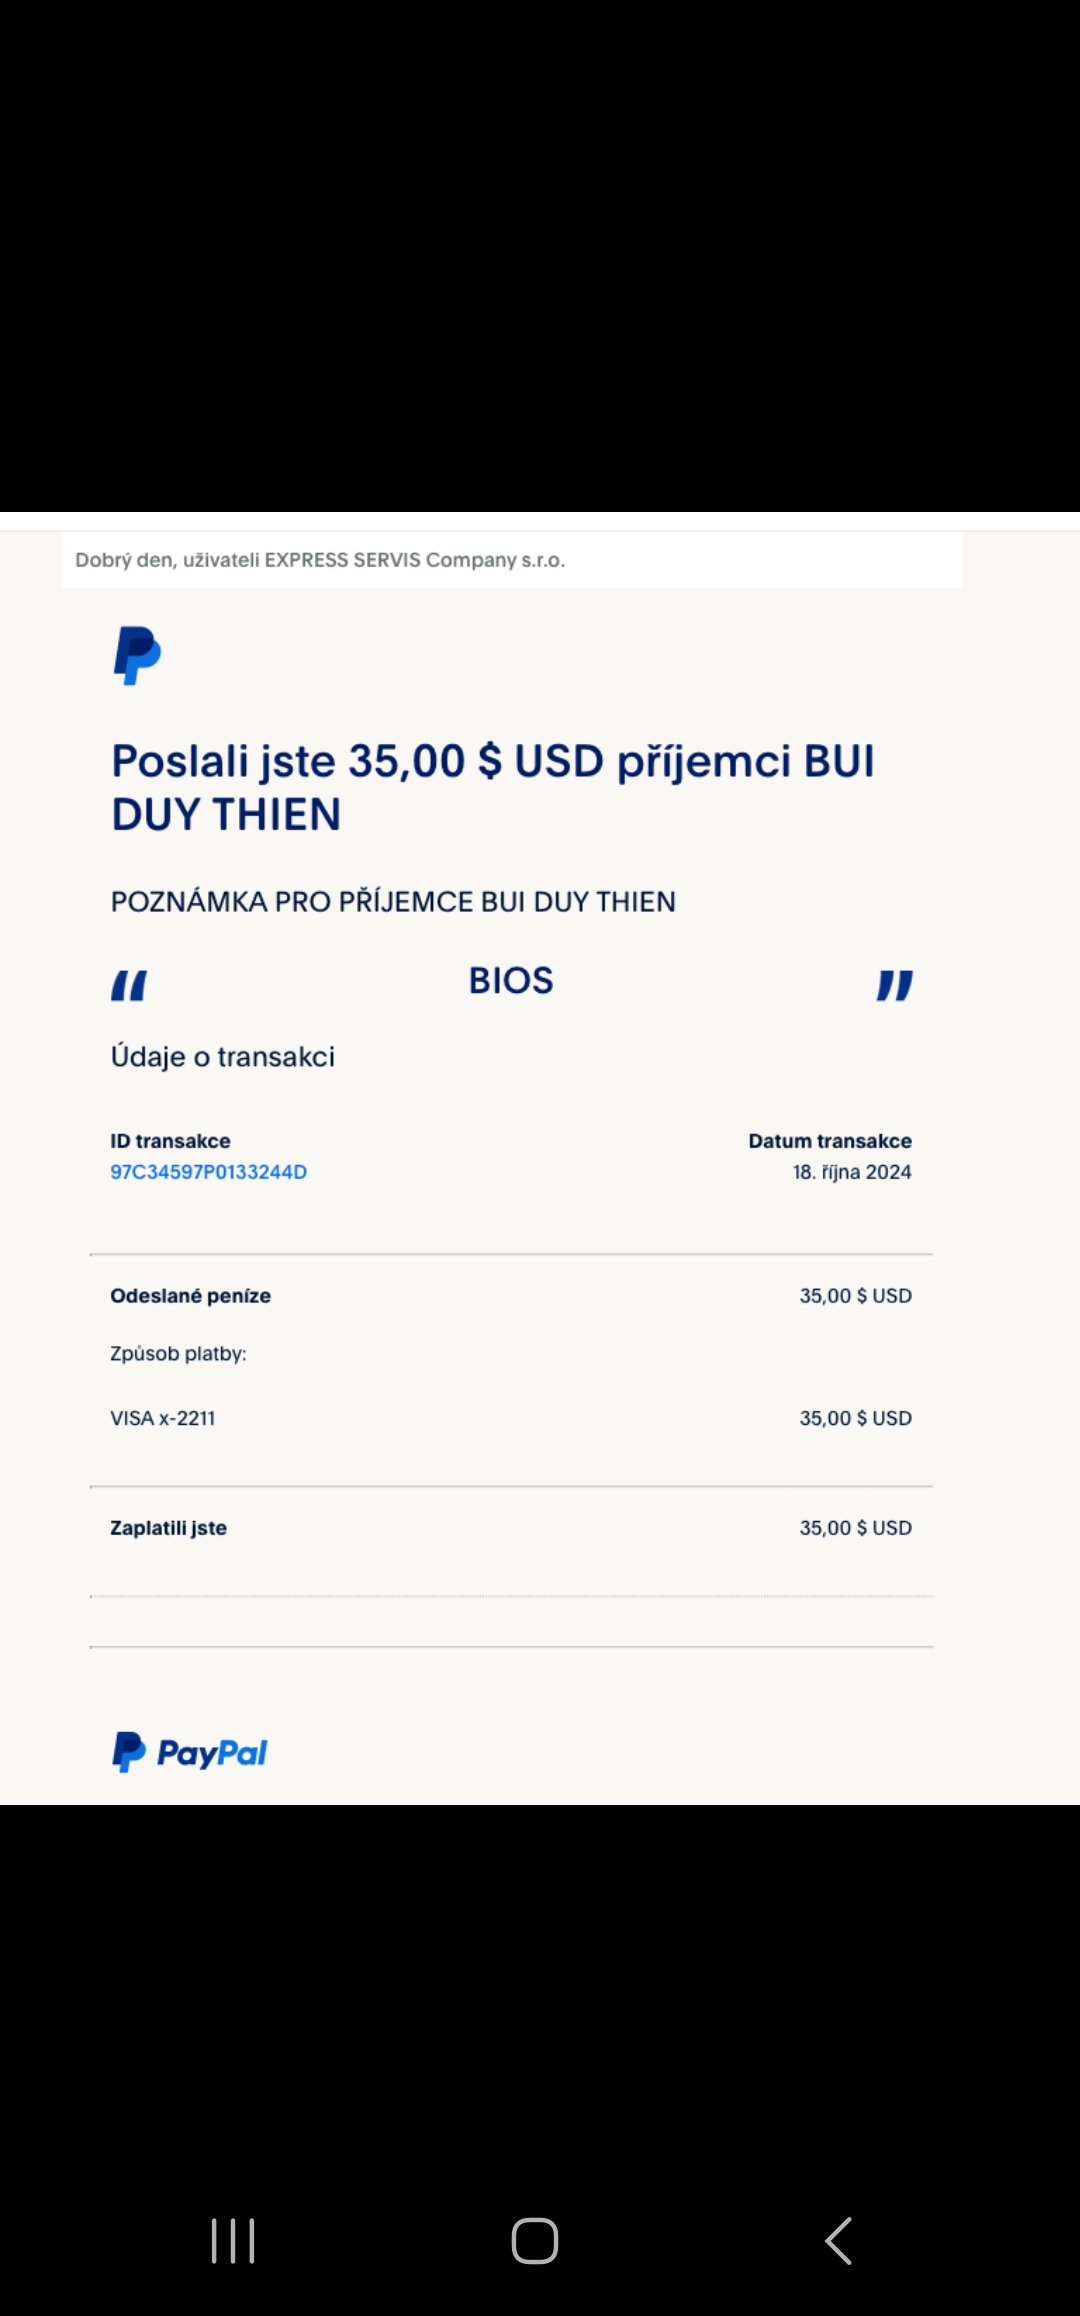1080x2316 pixels.
Task: Tap the headline about sending 35,00 $ USD
Action: point(493,787)
